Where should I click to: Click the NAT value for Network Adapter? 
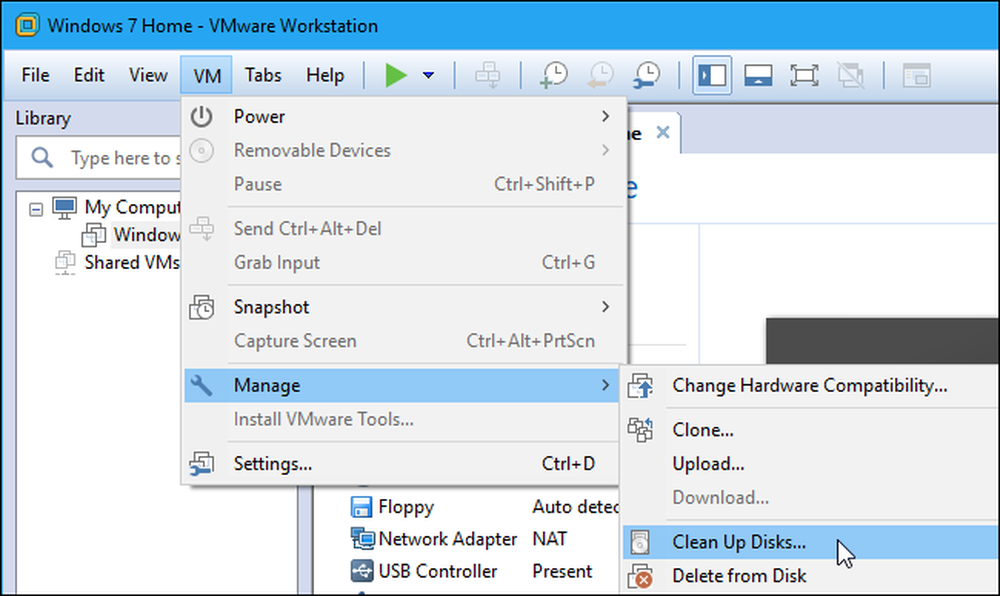tap(549, 539)
